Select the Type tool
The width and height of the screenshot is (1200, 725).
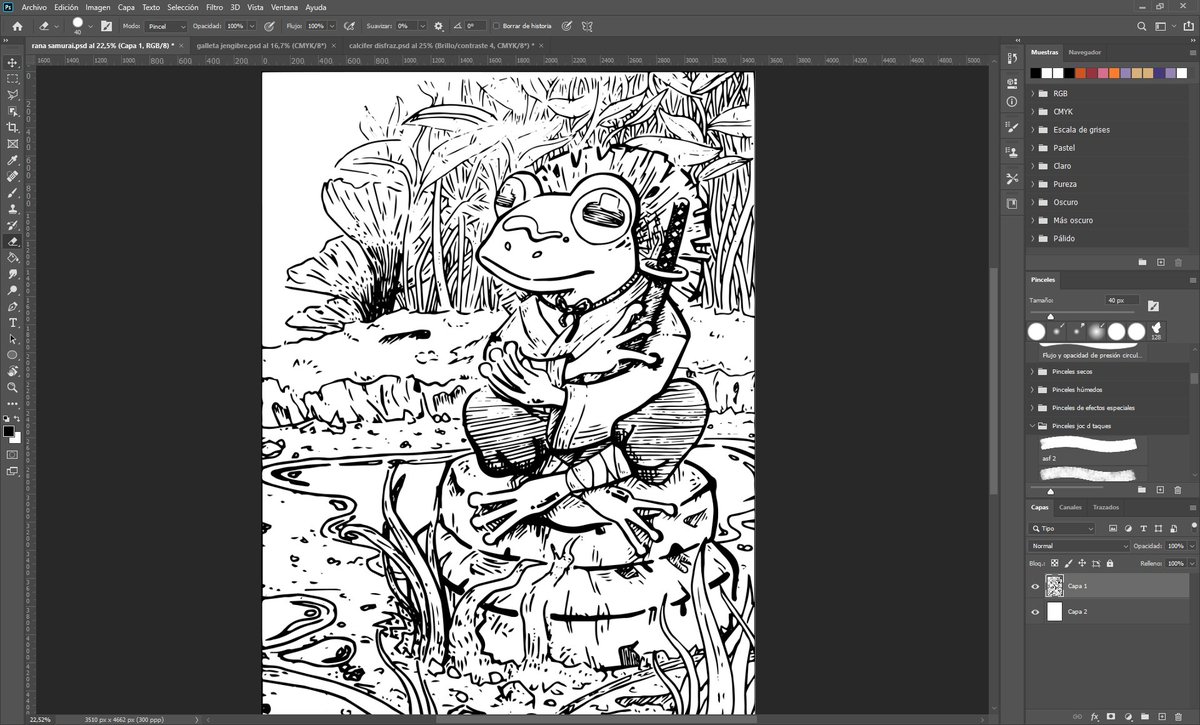coord(13,322)
